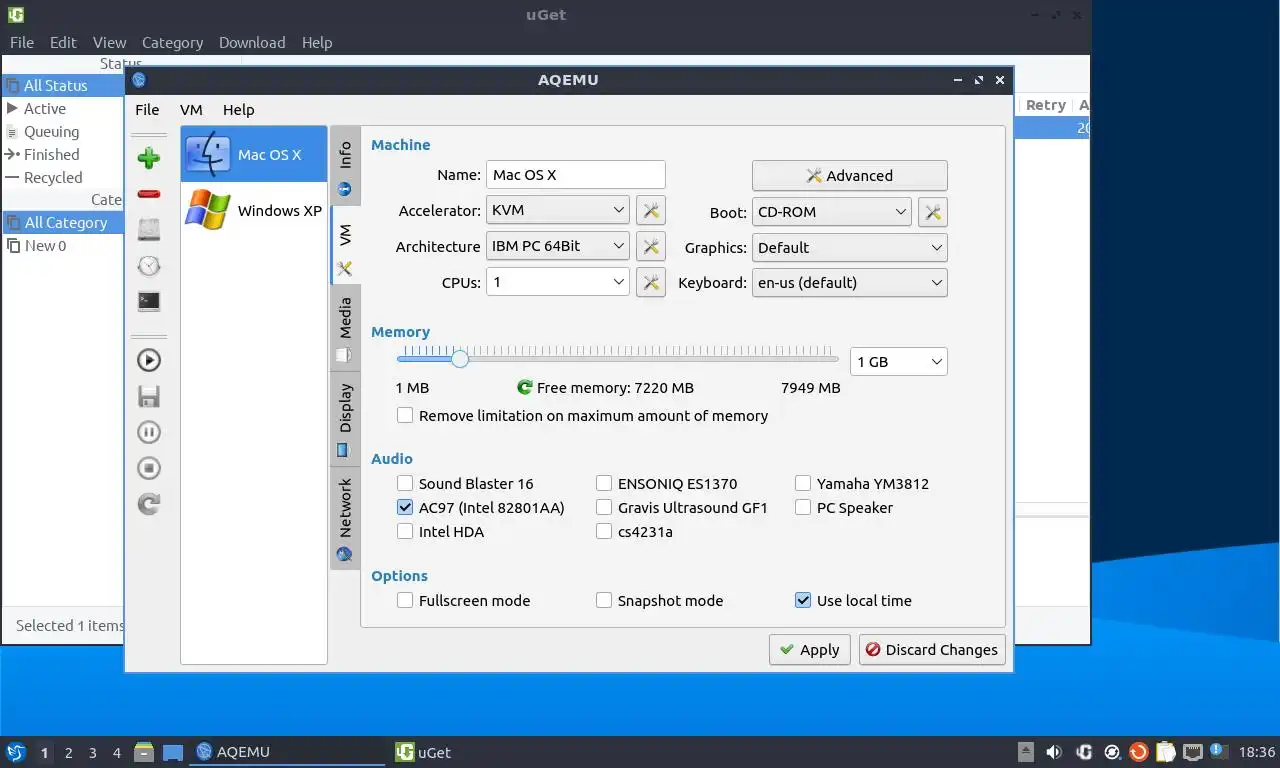Click the VM Name input field
The width and height of the screenshot is (1280, 768).
[x=576, y=175]
